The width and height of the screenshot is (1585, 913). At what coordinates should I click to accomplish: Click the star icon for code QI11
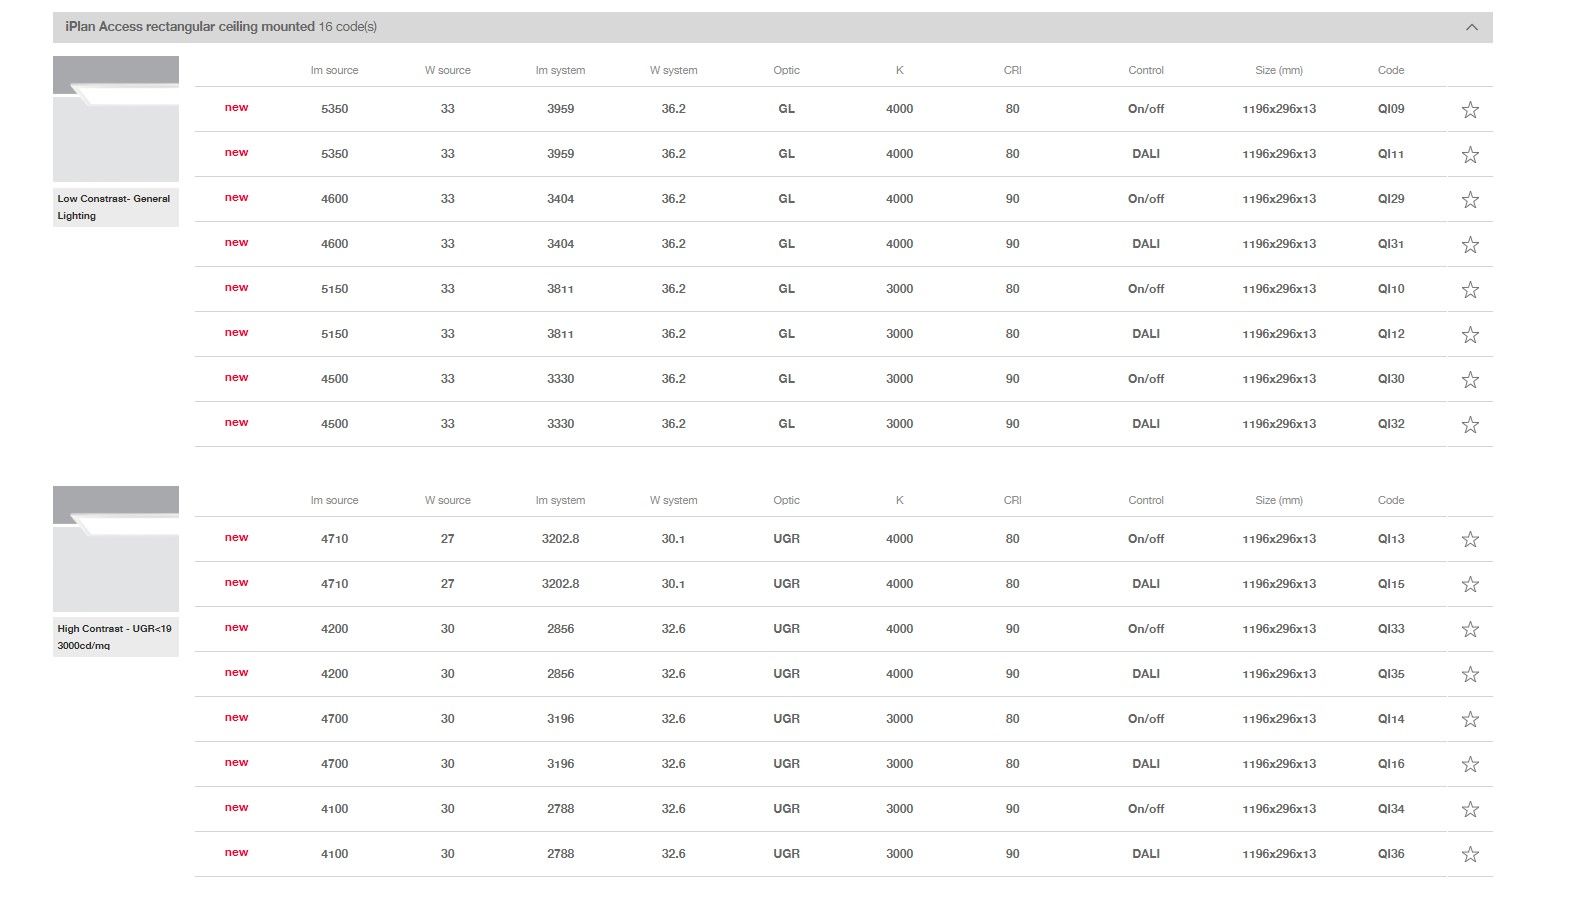1469,155
